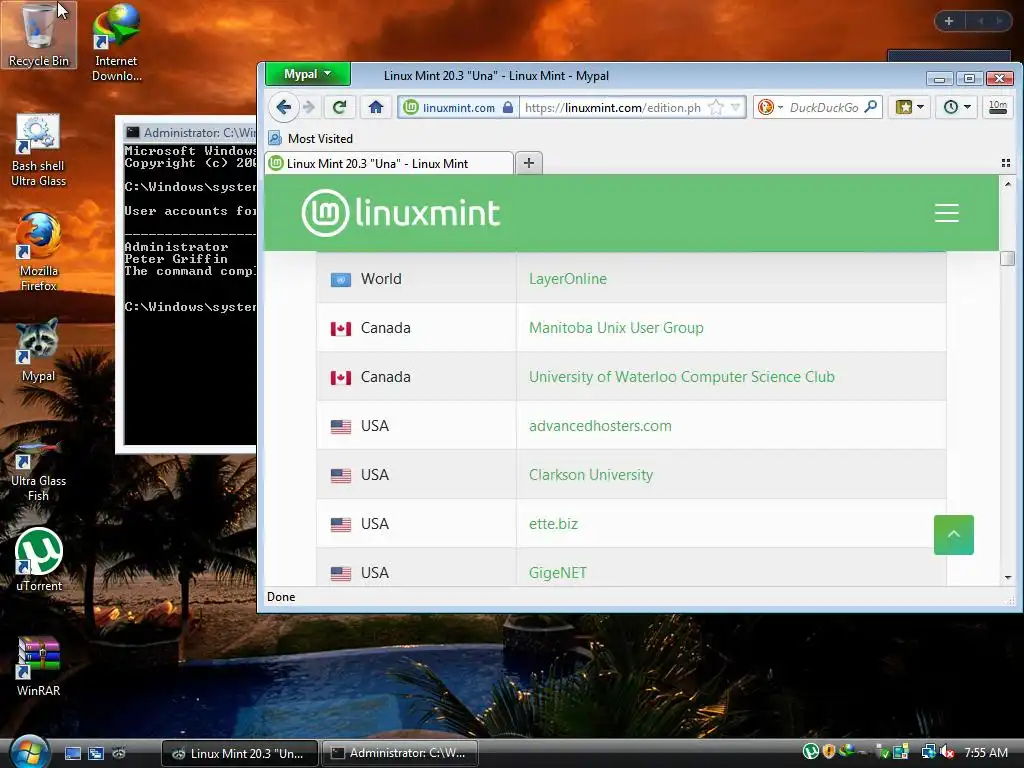Image resolution: width=1024 pixels, height=768 pixels.
Task: Open the history clock dropdown
Action: click(x=957, y=107)
